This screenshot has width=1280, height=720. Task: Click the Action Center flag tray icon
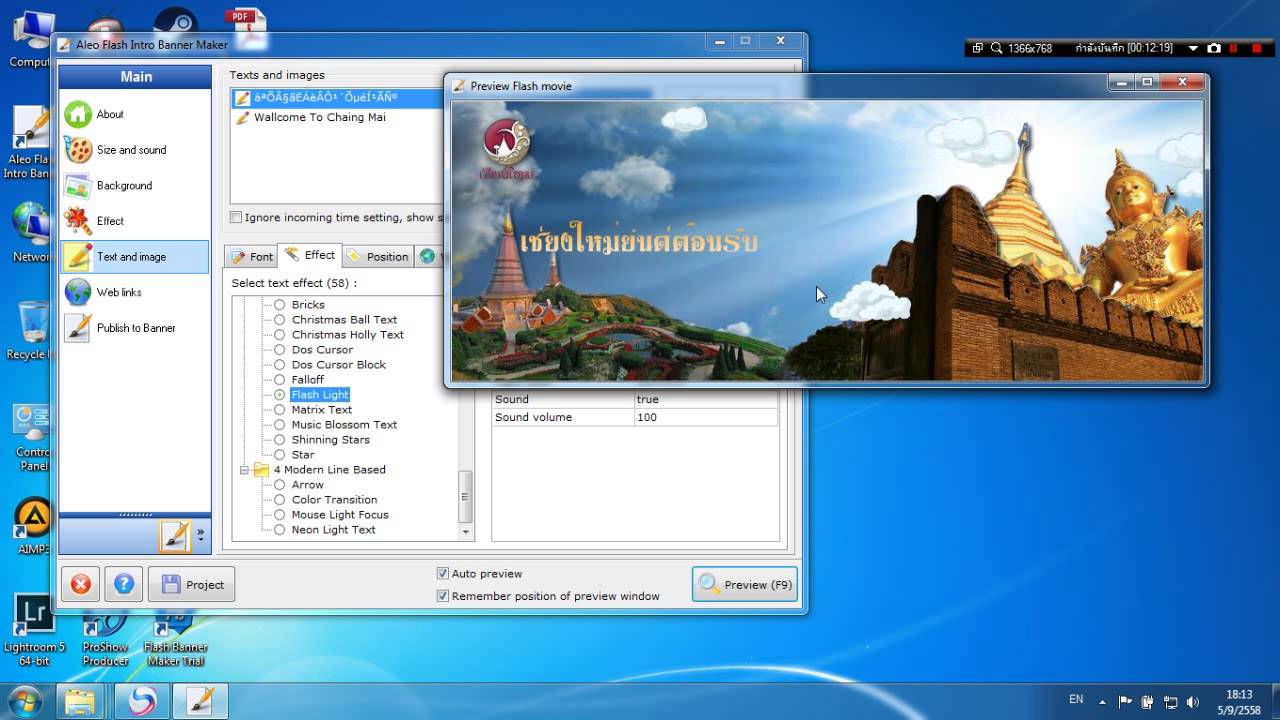pos(1125,701)
